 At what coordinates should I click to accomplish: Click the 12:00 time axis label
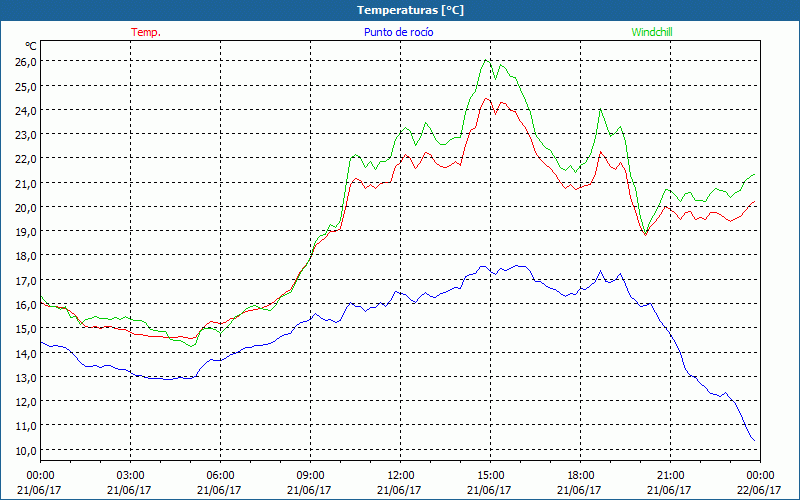(401, 476)
